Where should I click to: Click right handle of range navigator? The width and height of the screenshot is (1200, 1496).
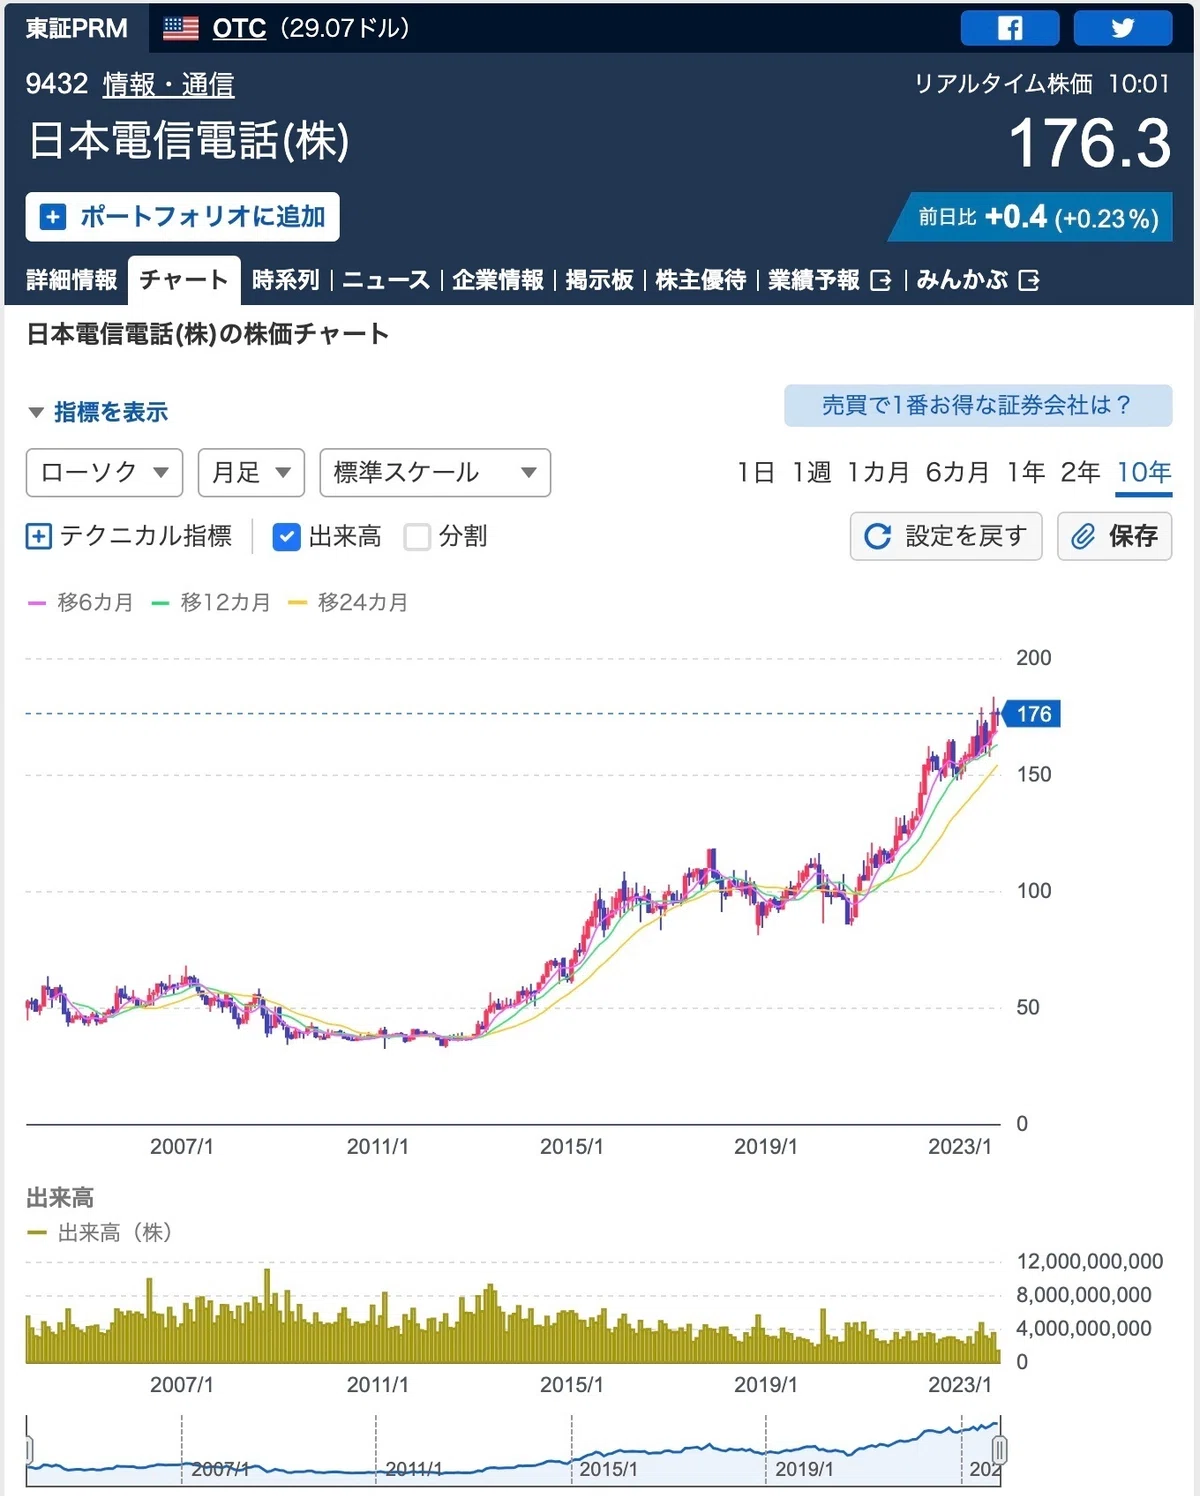999,1450
